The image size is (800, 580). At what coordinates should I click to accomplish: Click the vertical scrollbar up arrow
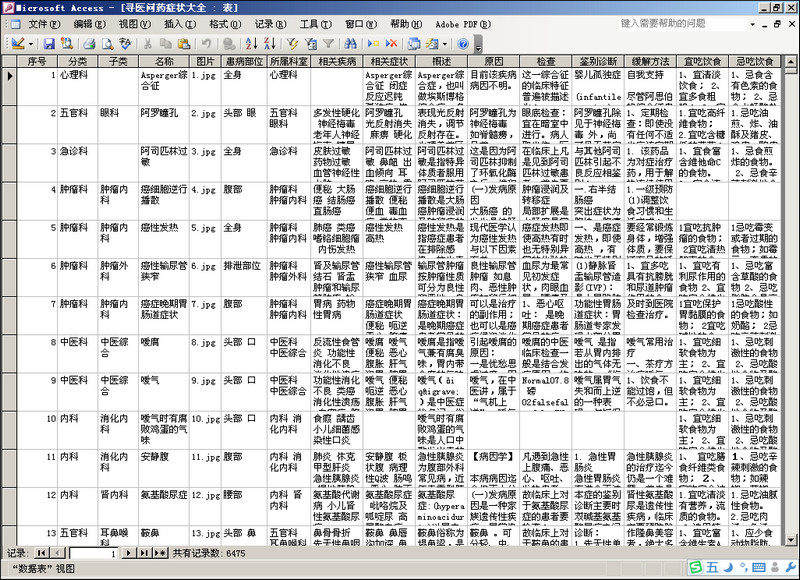coord(790,61)
